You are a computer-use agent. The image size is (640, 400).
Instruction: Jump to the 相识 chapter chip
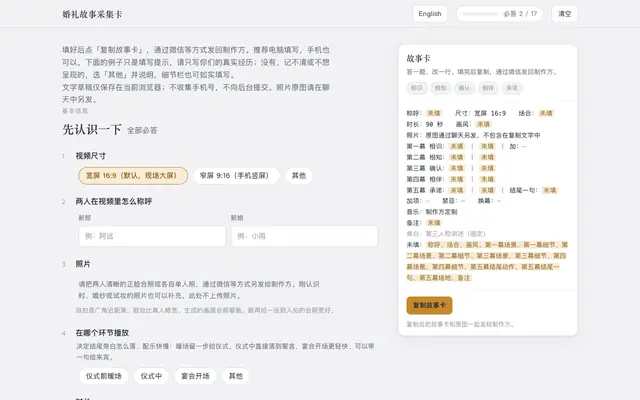click(x=417, y=88)
